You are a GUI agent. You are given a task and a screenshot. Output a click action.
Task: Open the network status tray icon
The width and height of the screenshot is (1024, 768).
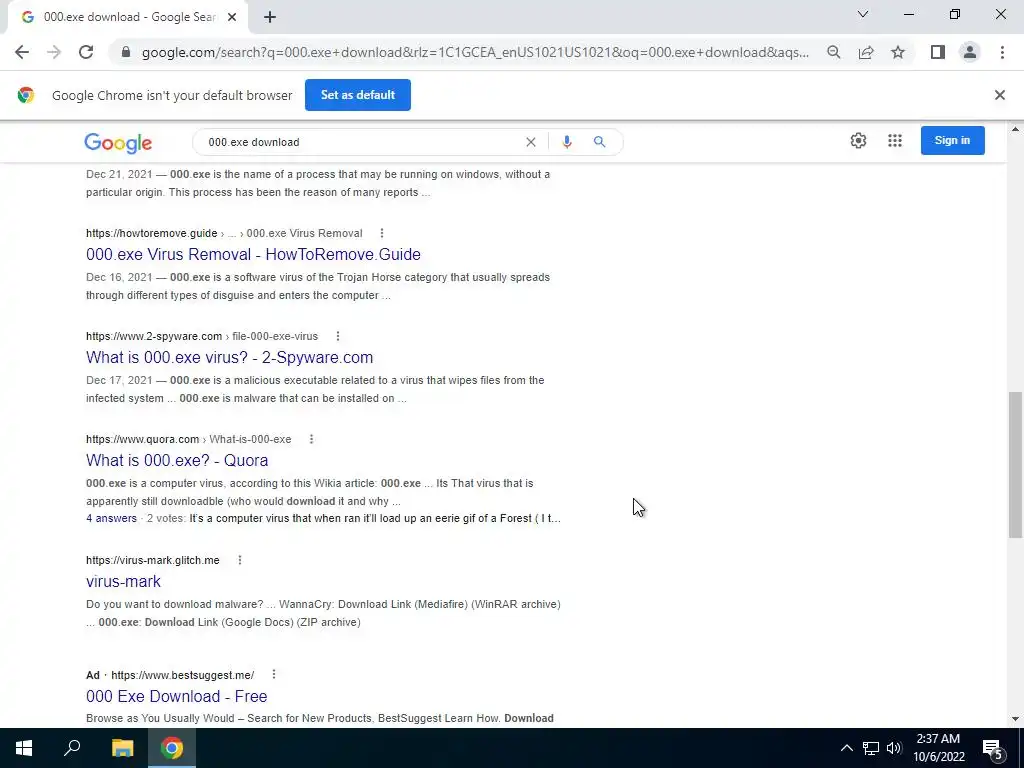(871, 748)
